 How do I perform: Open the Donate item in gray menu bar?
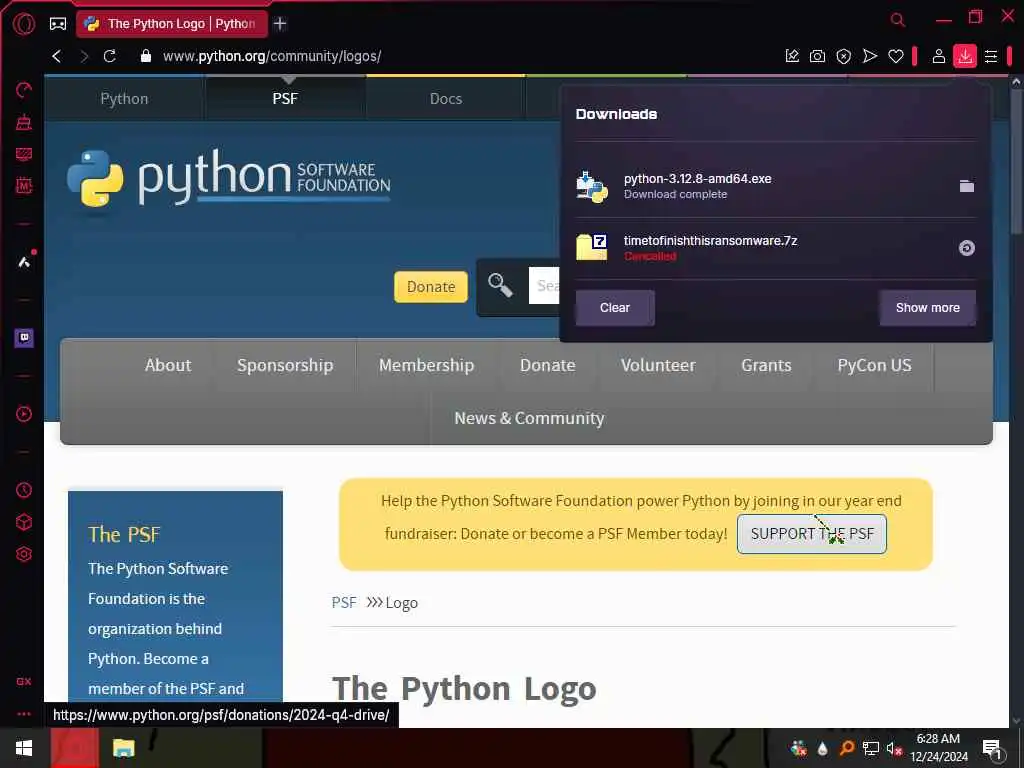(x=547, y=365)
